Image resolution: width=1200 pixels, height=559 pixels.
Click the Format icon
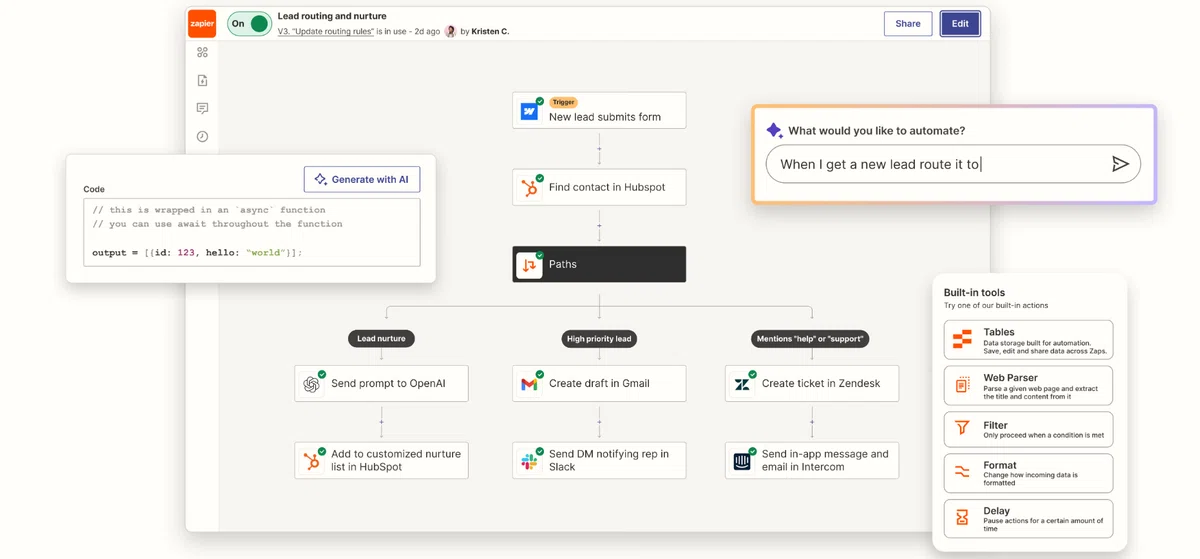pyautogui.click(x=962, y=472)
